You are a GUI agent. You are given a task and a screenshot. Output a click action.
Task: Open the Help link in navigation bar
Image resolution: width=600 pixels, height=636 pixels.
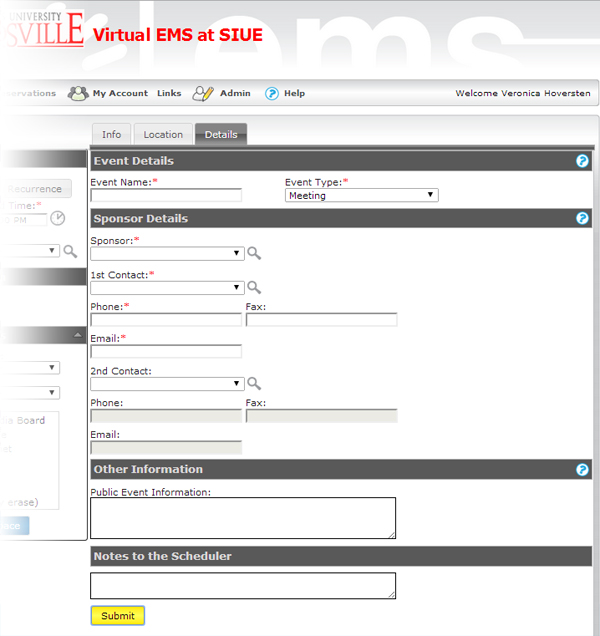click(293, 94)
